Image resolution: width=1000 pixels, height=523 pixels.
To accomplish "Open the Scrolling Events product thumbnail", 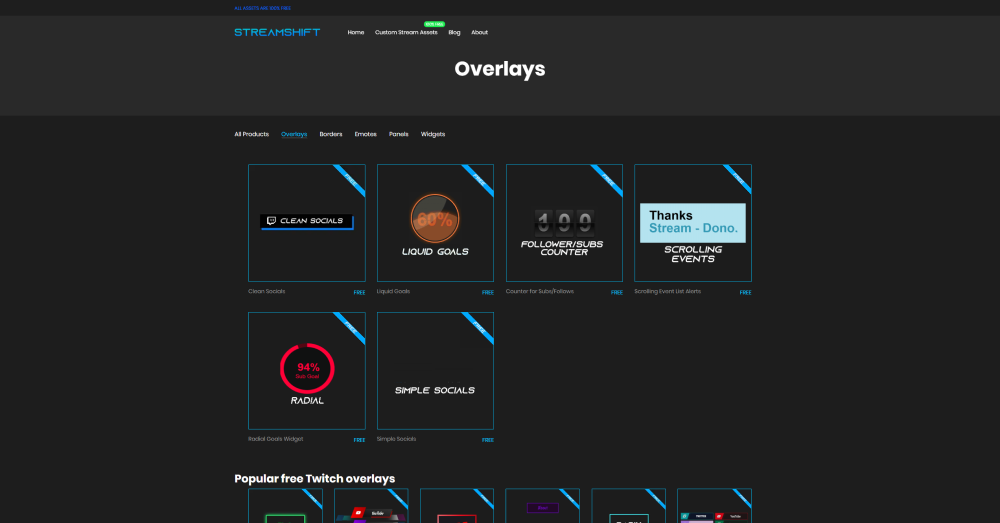I will (x=692, y=222).
